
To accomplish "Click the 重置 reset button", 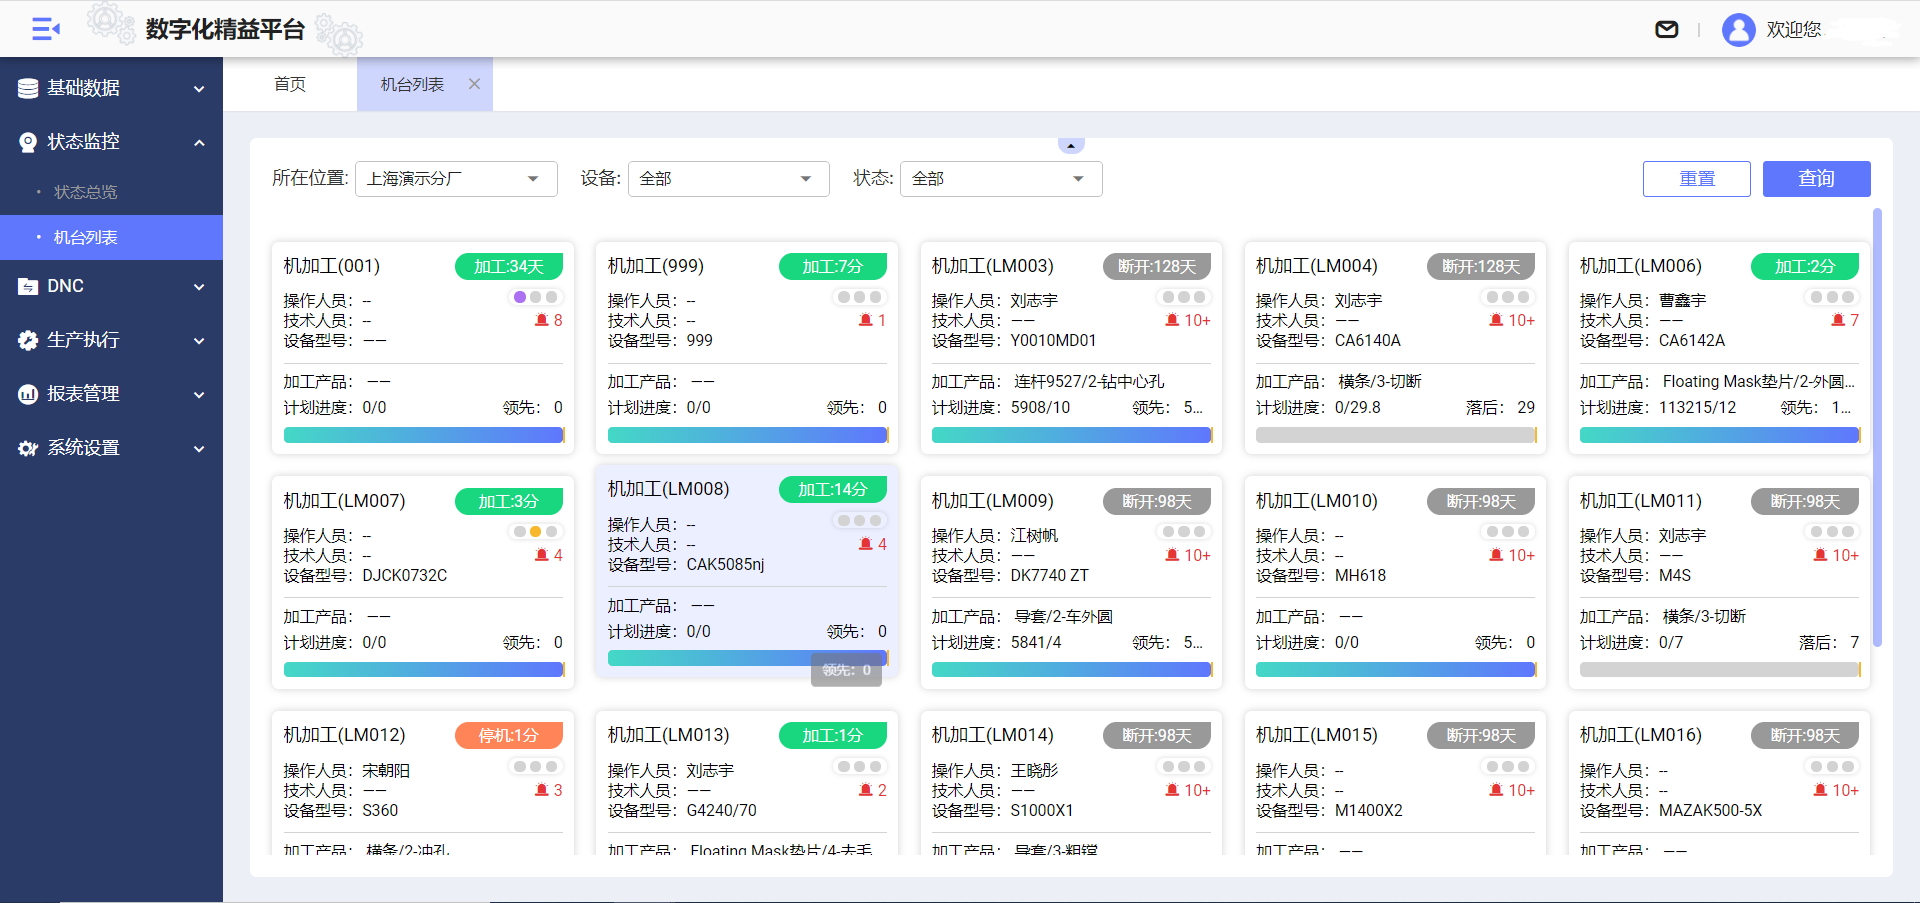I will point(1697,179).
